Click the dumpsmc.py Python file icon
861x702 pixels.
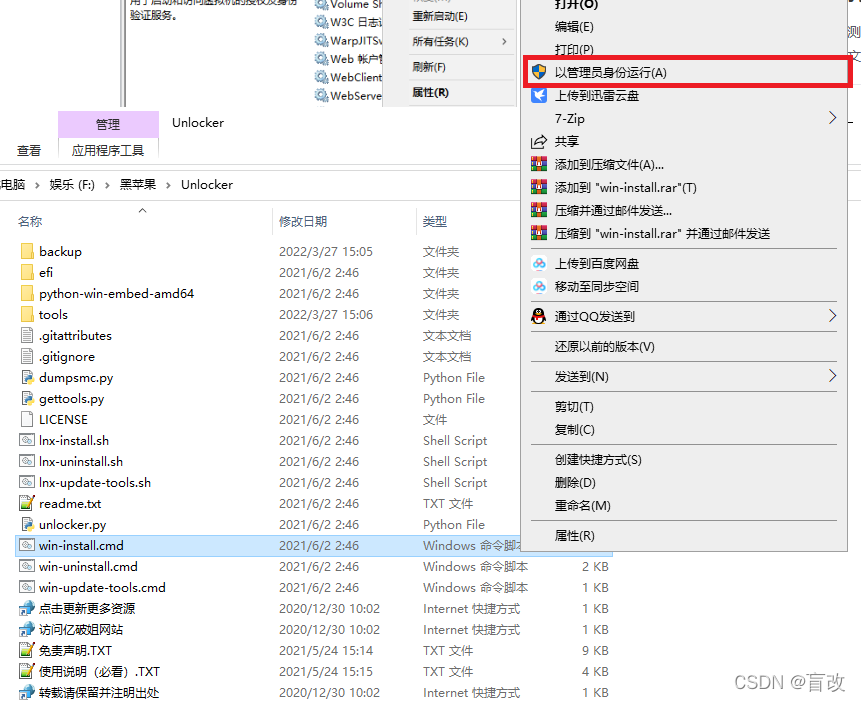26,377
